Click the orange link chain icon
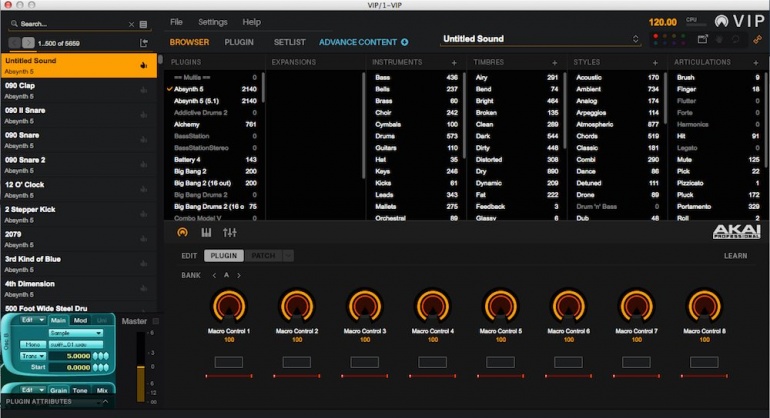The width and height of the screenshot is (770, 418). click(x=757, y=39)
